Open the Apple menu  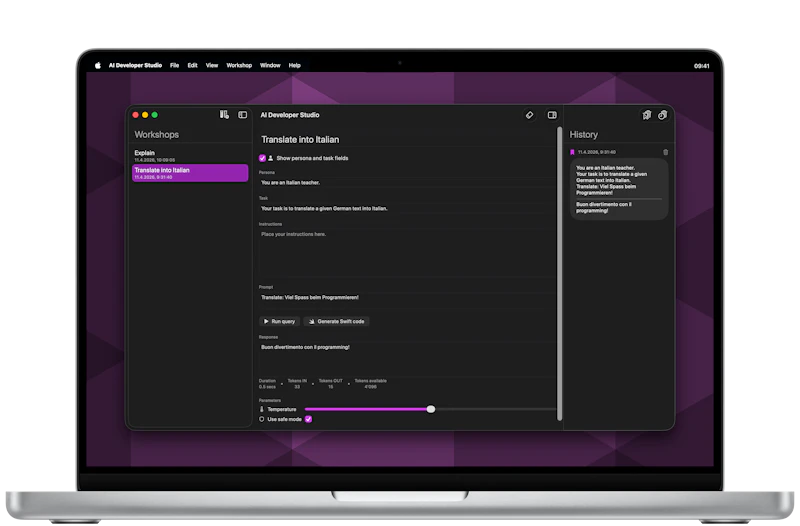click(97, 65)
